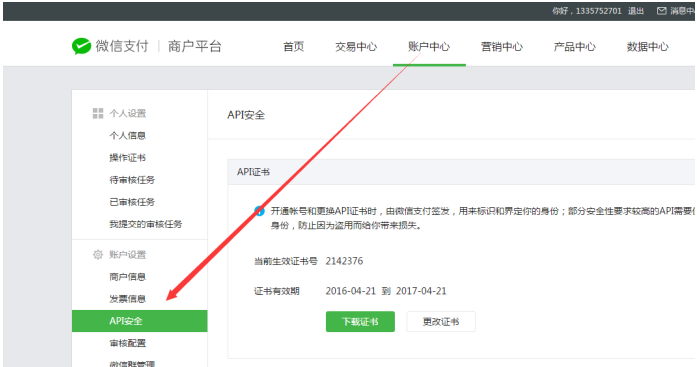697x367 pixels.
Task: Open 审核配置 sidebar entry
Action: coord(128,343)
